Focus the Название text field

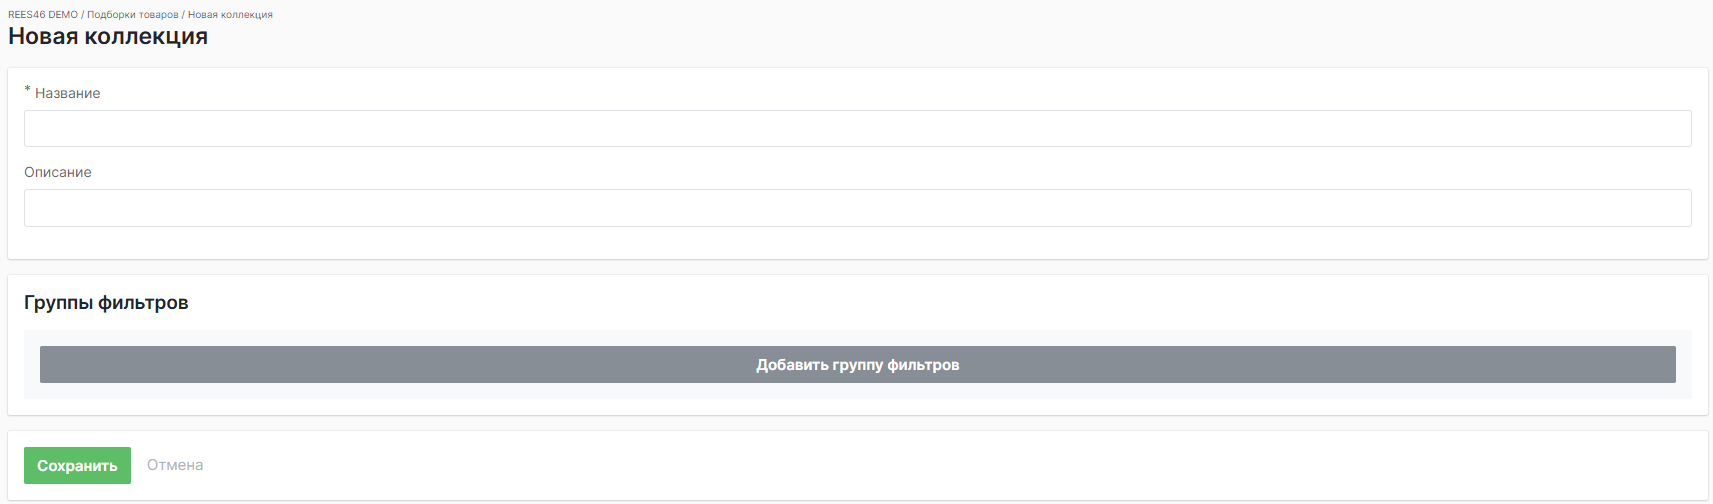tap(857, 129)
